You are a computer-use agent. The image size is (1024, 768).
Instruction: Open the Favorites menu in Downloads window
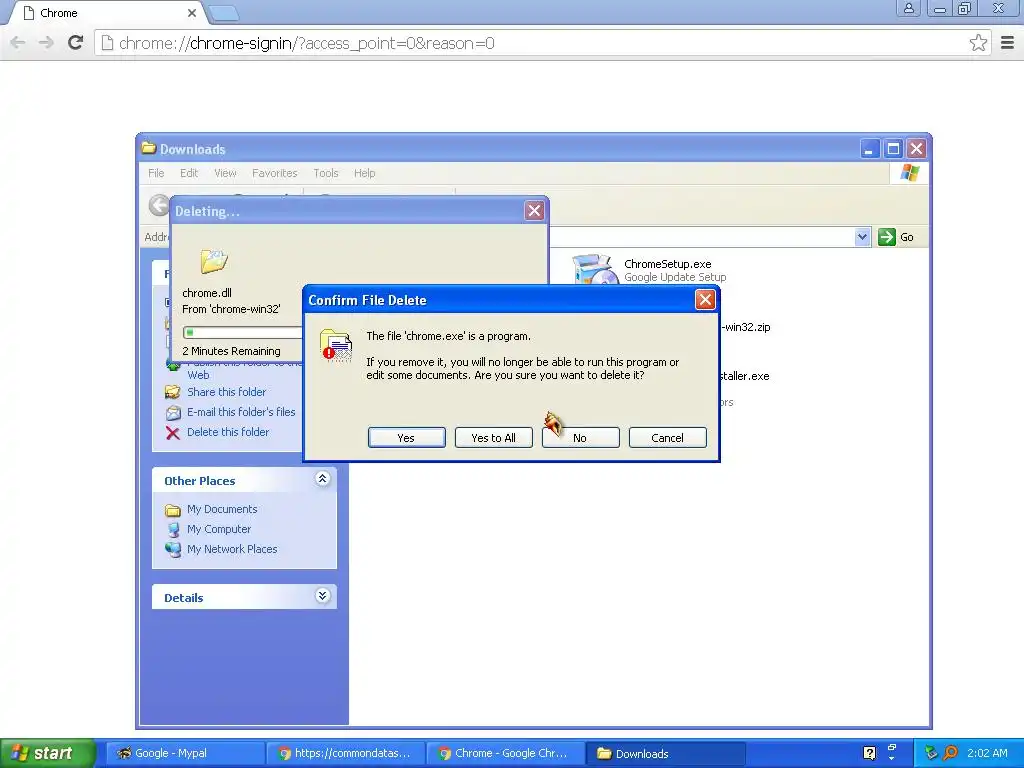coord(274,173)
